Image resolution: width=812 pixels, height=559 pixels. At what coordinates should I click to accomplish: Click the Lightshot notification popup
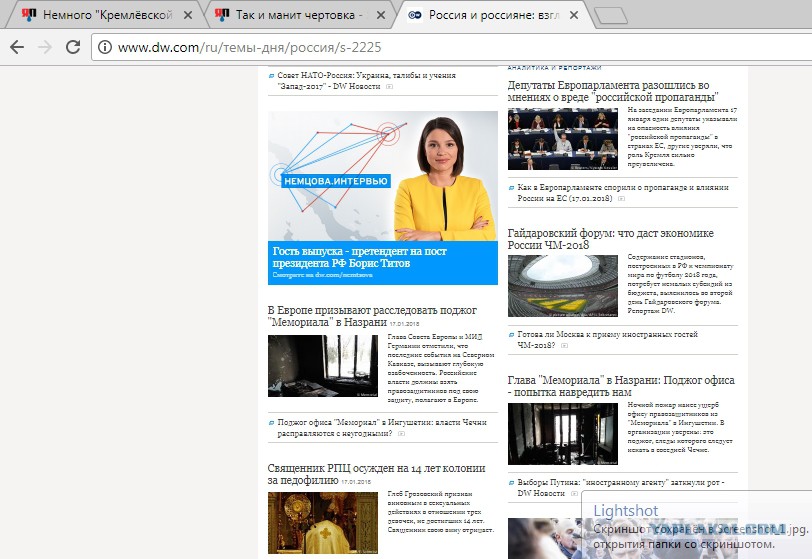697,524
